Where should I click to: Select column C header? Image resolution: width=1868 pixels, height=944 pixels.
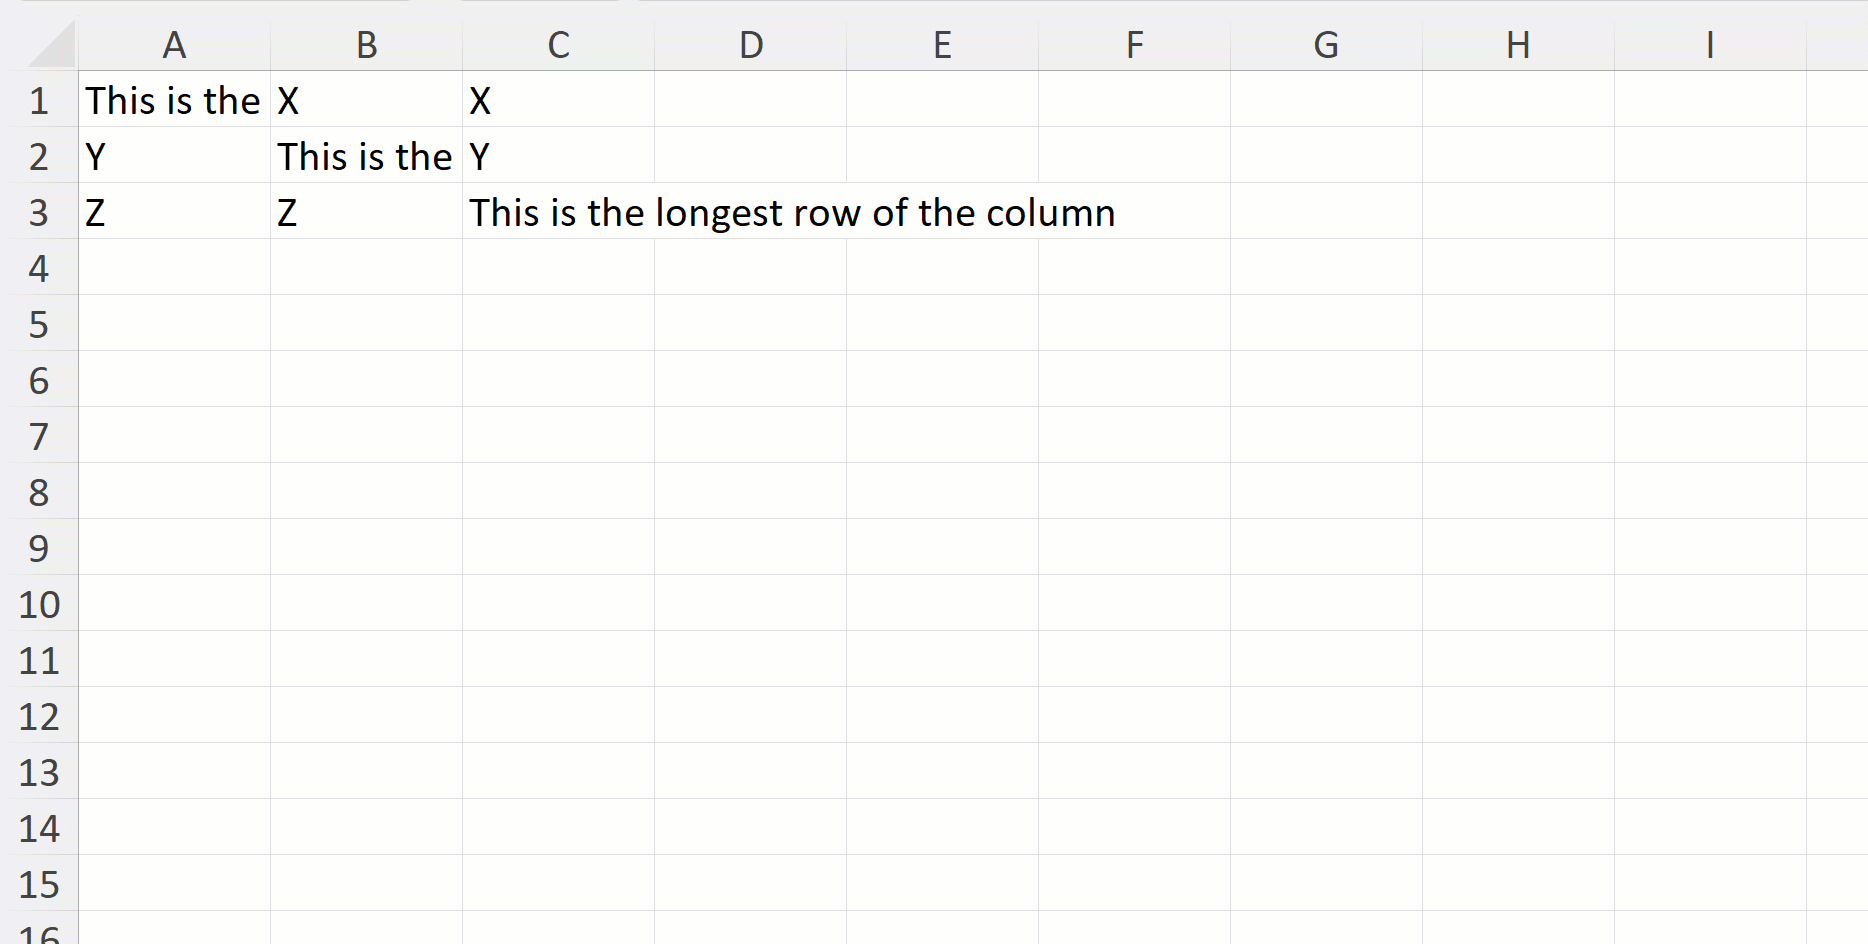(558, 45)
